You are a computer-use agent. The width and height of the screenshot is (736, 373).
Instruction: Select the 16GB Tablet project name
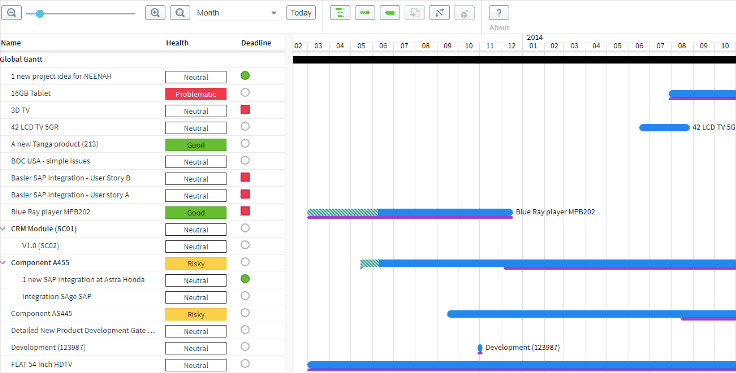[31, 93]
